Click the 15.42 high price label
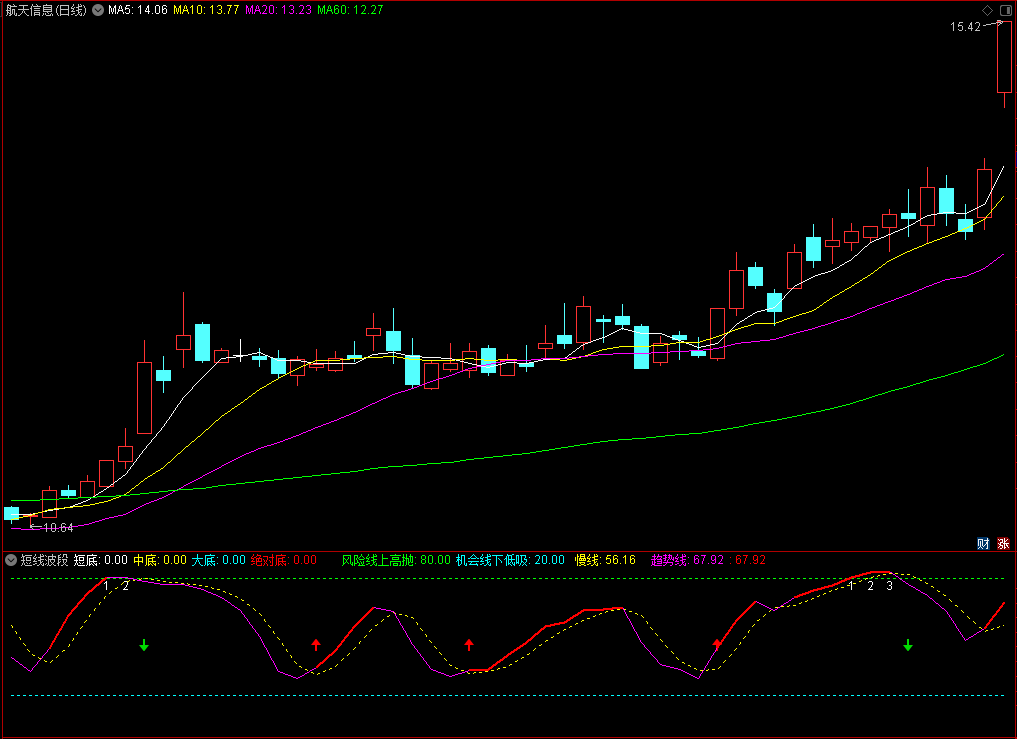 pyautogui.click(x=965, y=27)
